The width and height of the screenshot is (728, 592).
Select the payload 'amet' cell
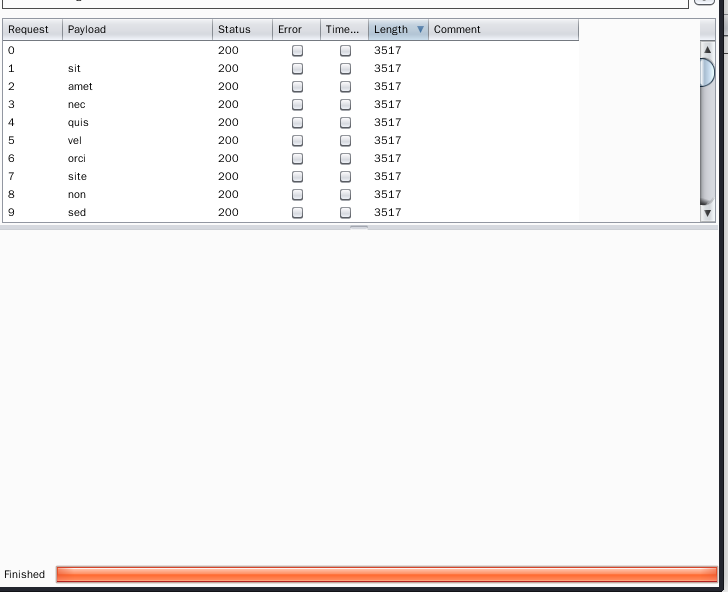point(137,86)
